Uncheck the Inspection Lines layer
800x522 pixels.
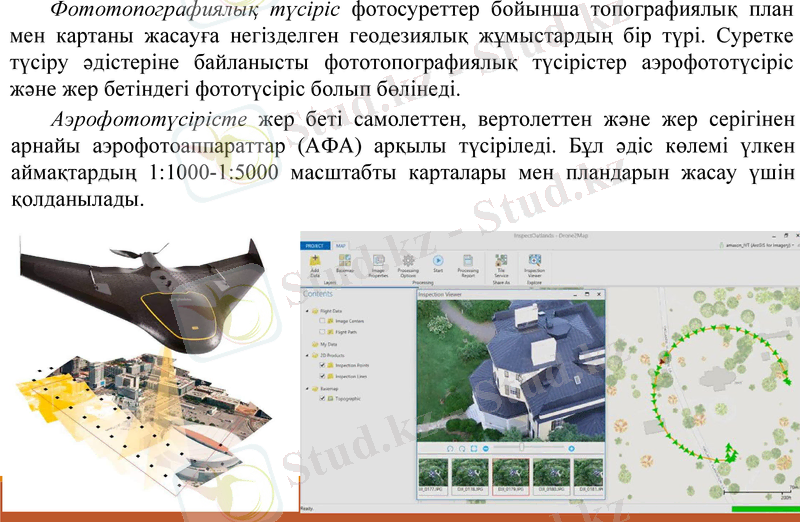(x=322, y=376)
